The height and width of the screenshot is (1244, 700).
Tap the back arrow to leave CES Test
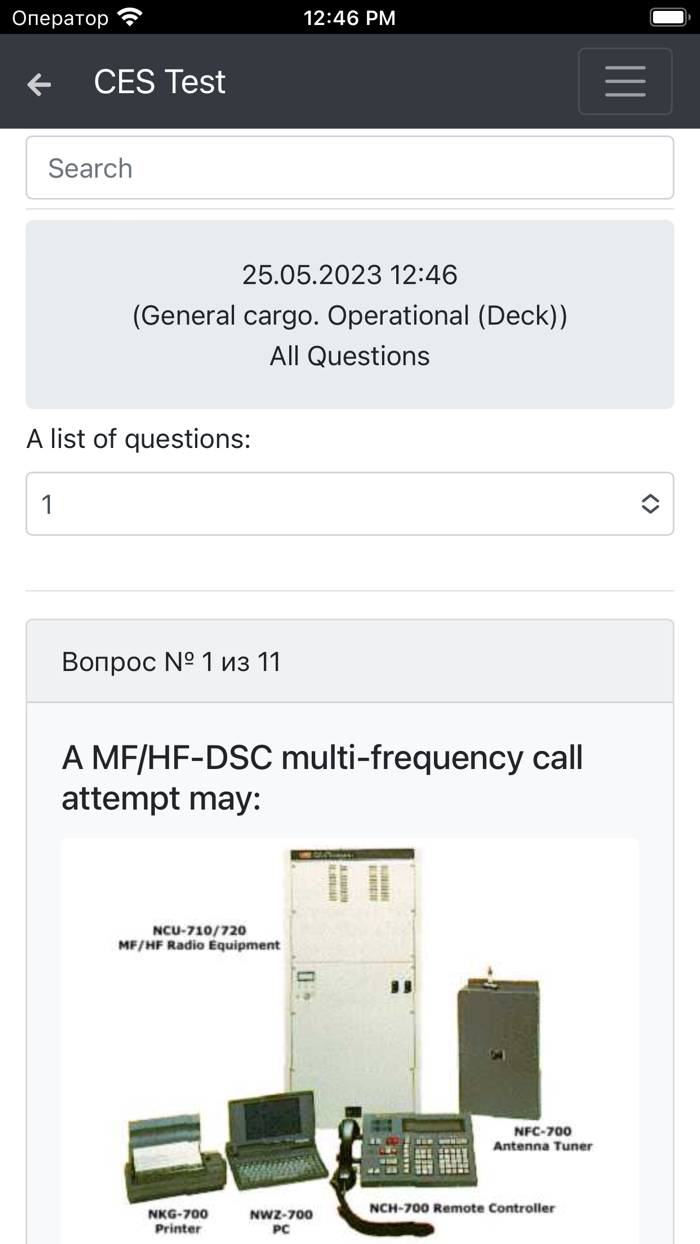coord(38,83)
